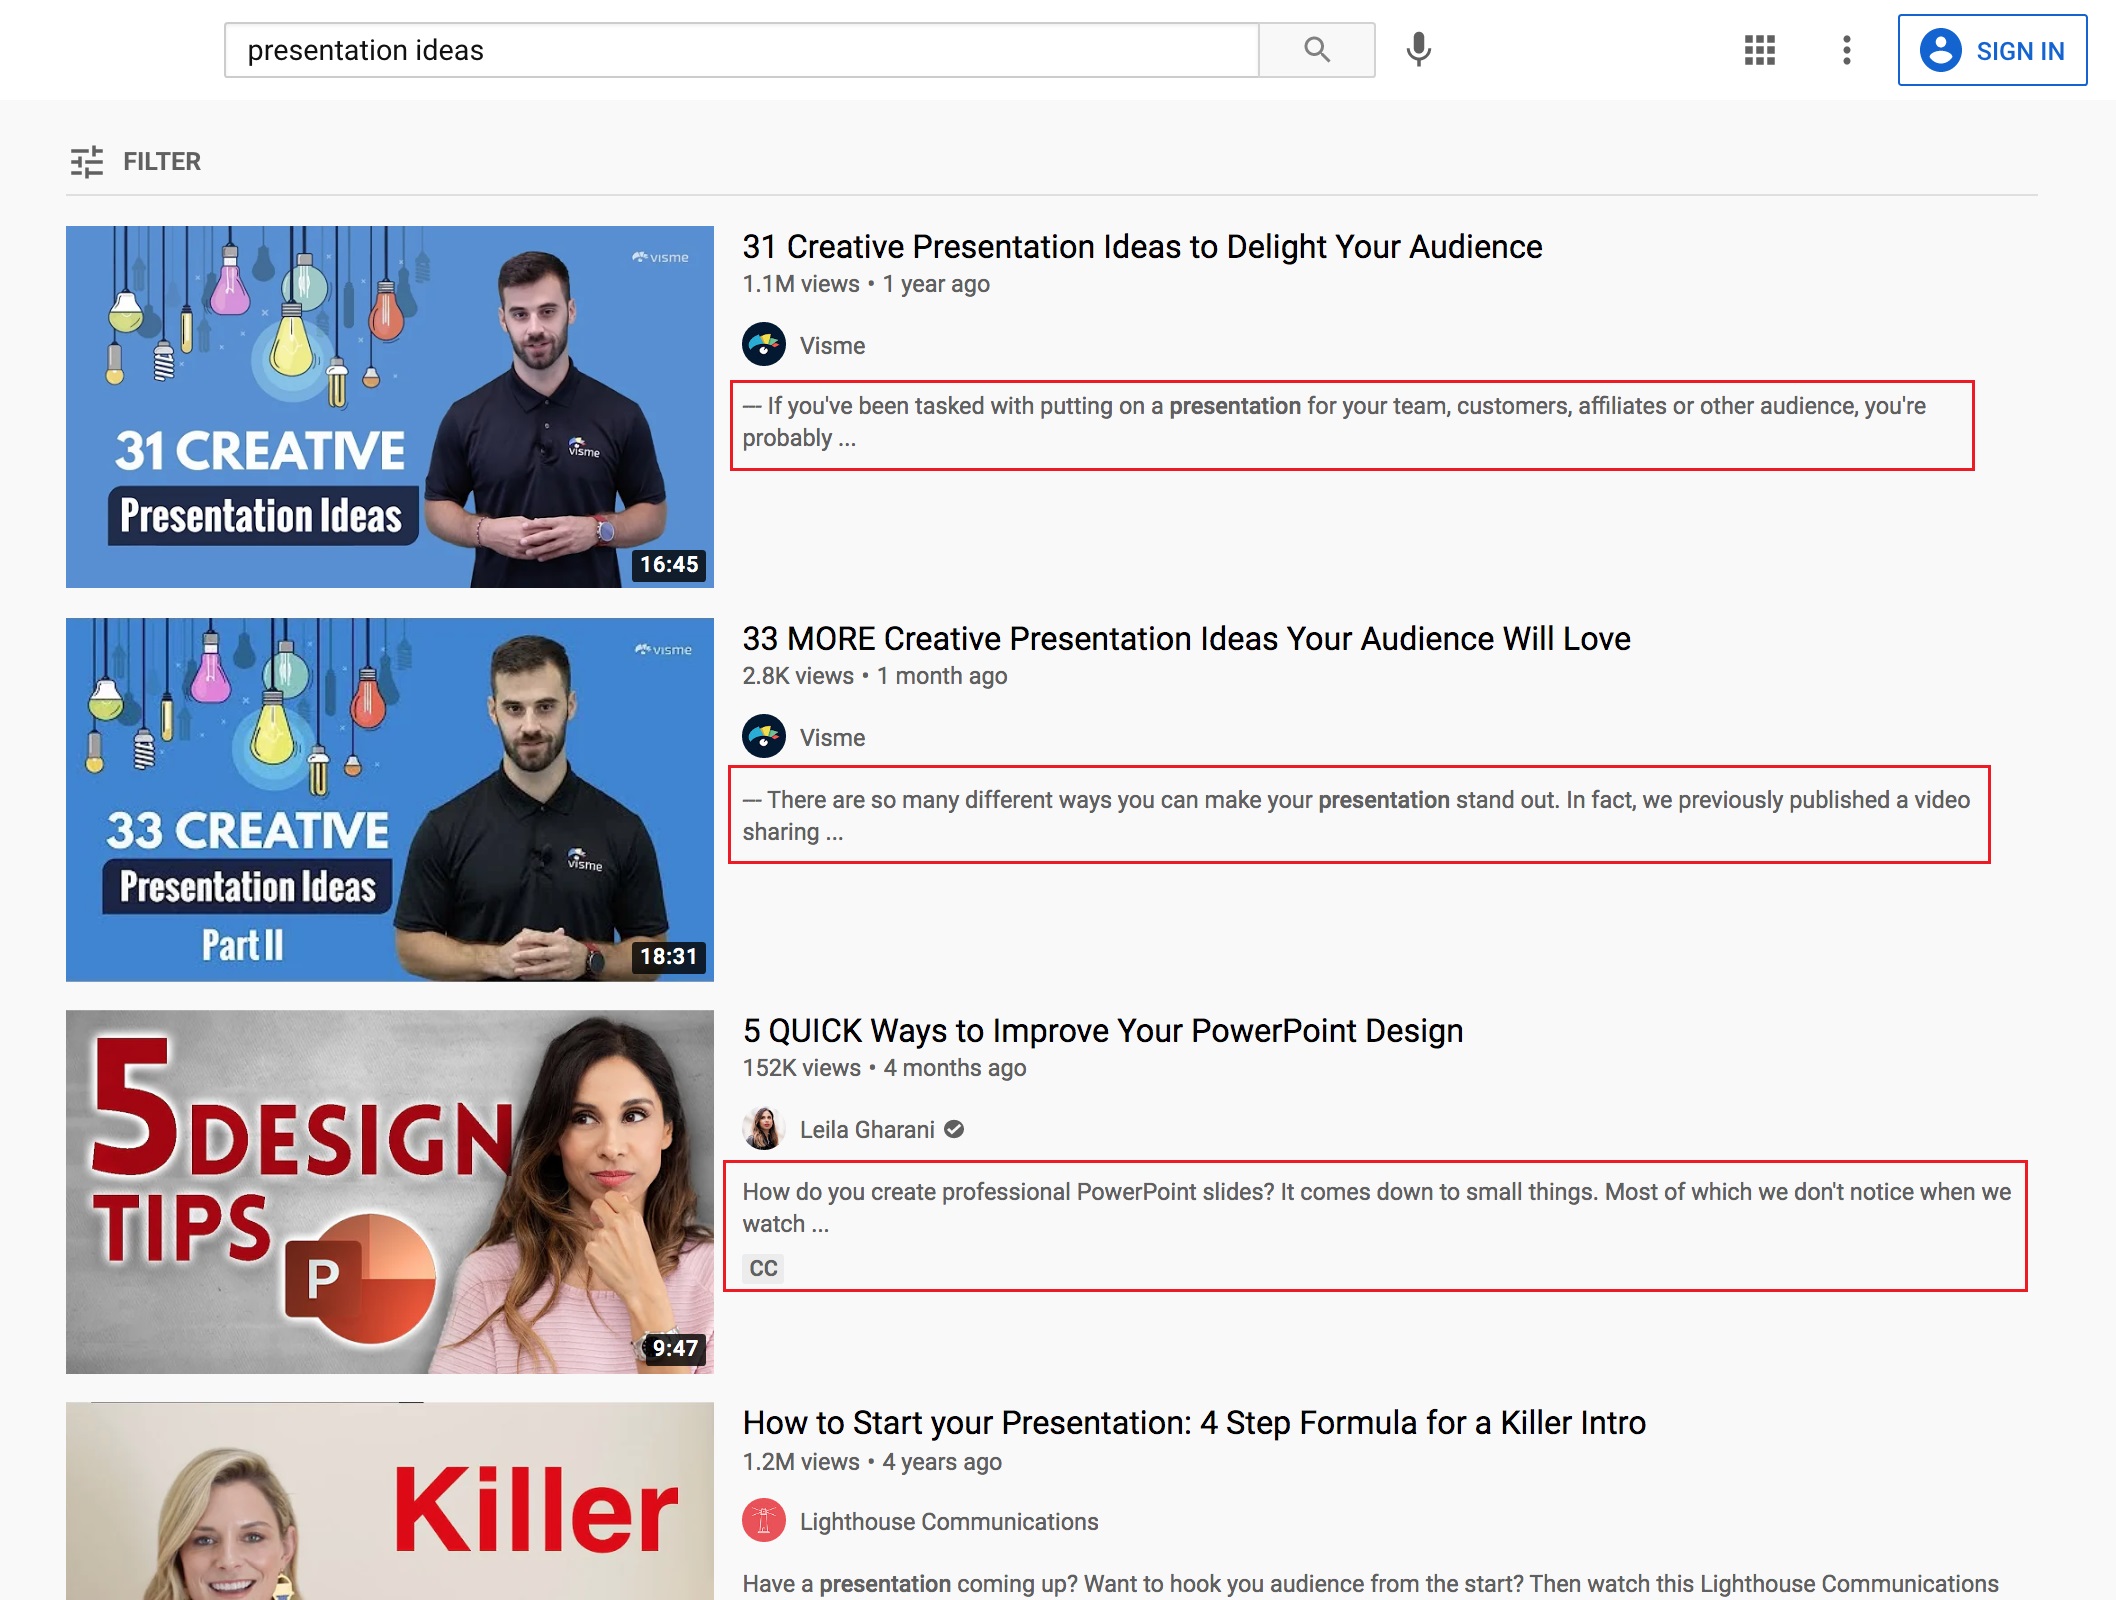Click the 18:31 duration badge
The width and height of the screenshot is (2116, 1600).
669,956
